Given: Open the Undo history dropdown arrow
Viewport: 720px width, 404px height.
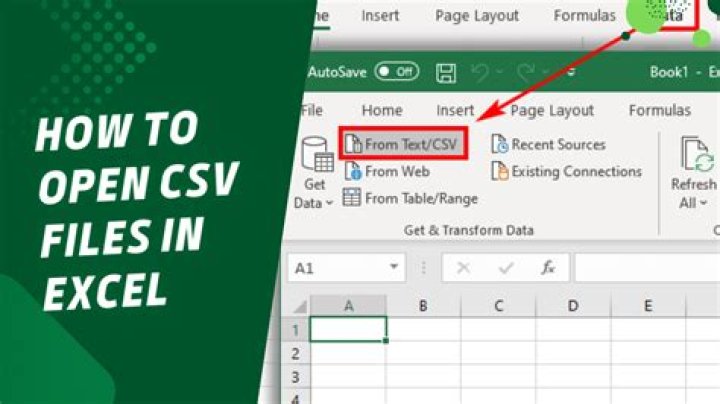Looking at the screenshot, I should 500,72.
